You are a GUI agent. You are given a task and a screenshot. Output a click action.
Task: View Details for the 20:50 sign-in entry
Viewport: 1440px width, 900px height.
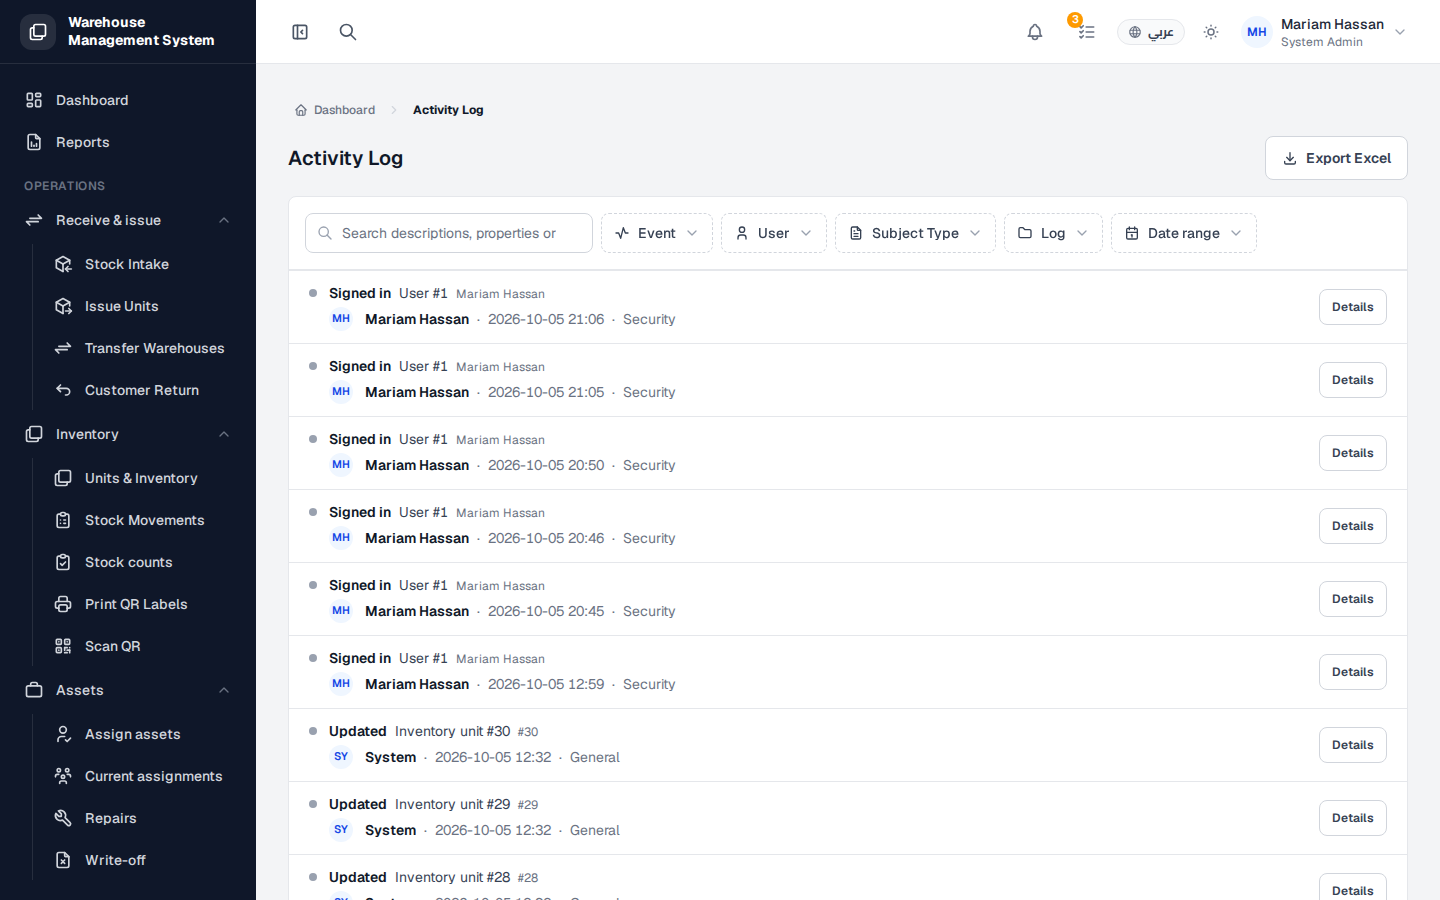point(1352,453)
